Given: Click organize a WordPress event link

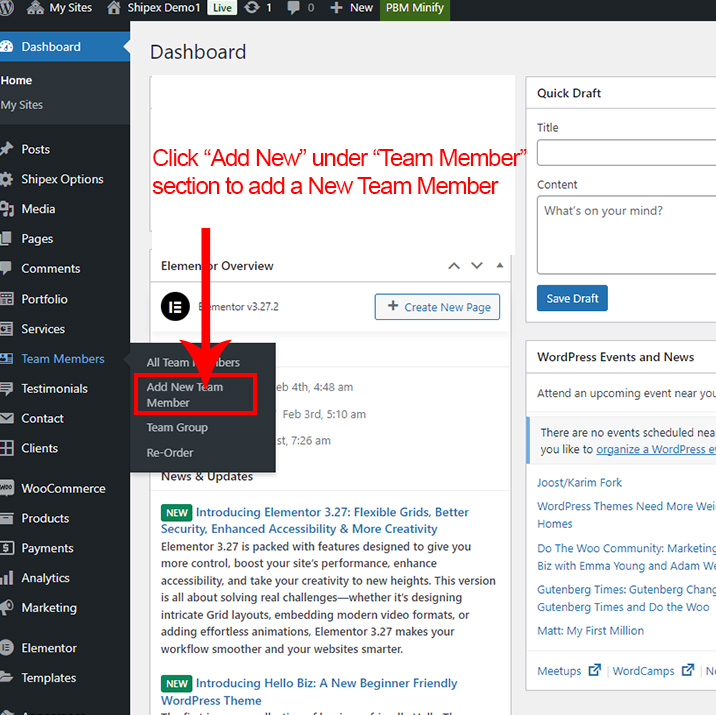Looking at the screenshot, I should pyautogui.click(x=656, y=449).
